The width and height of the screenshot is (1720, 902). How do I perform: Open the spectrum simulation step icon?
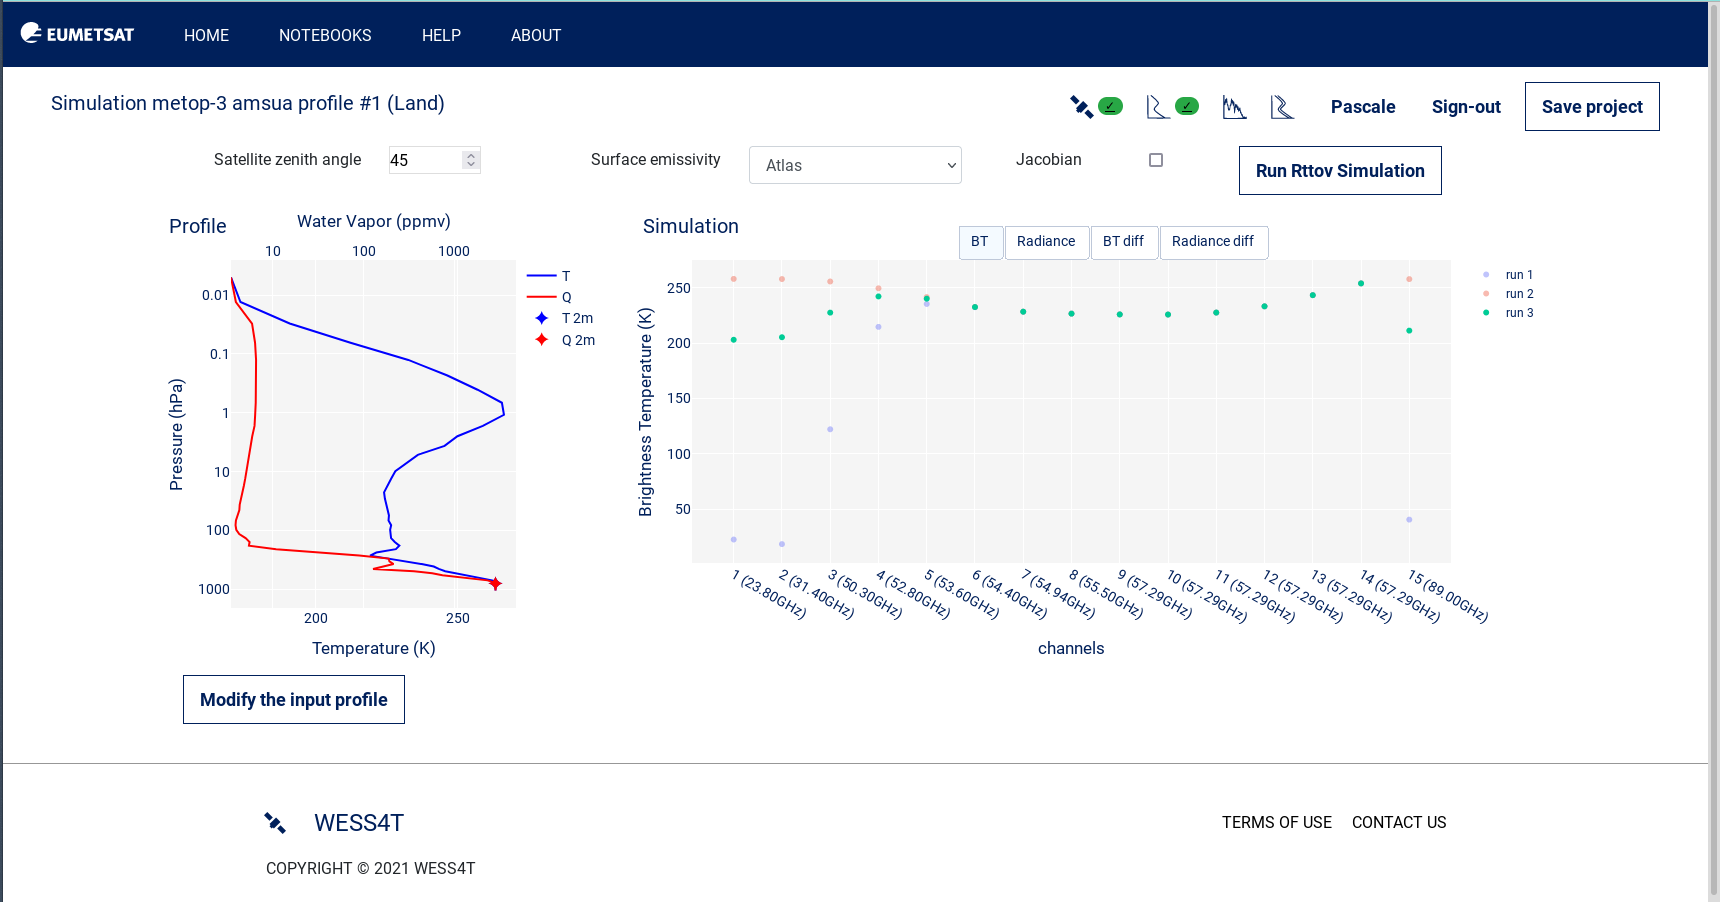(1234, 105)
